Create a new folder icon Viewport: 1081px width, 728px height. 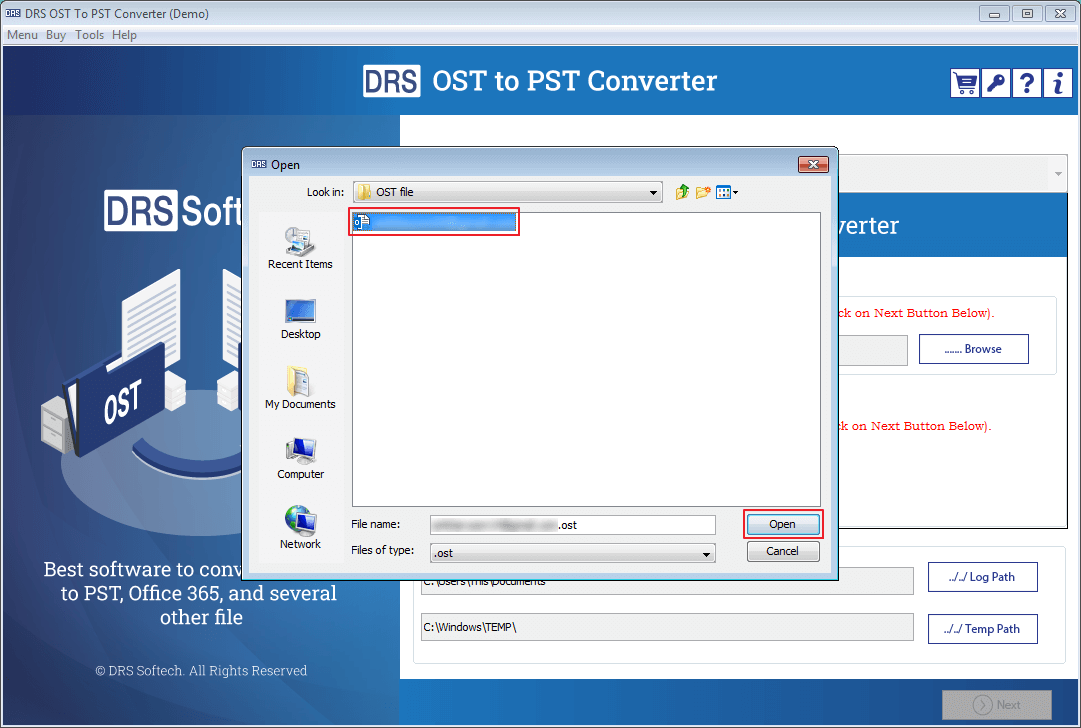[703, 192]
